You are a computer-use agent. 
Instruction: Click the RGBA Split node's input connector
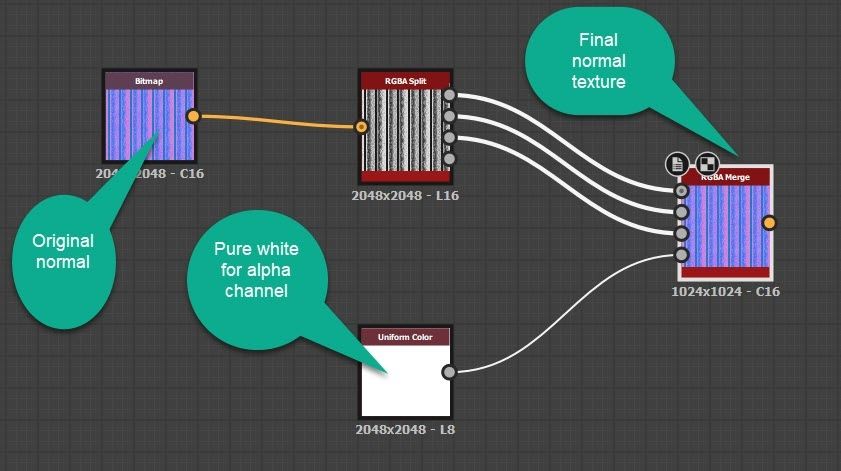[362, 127]
